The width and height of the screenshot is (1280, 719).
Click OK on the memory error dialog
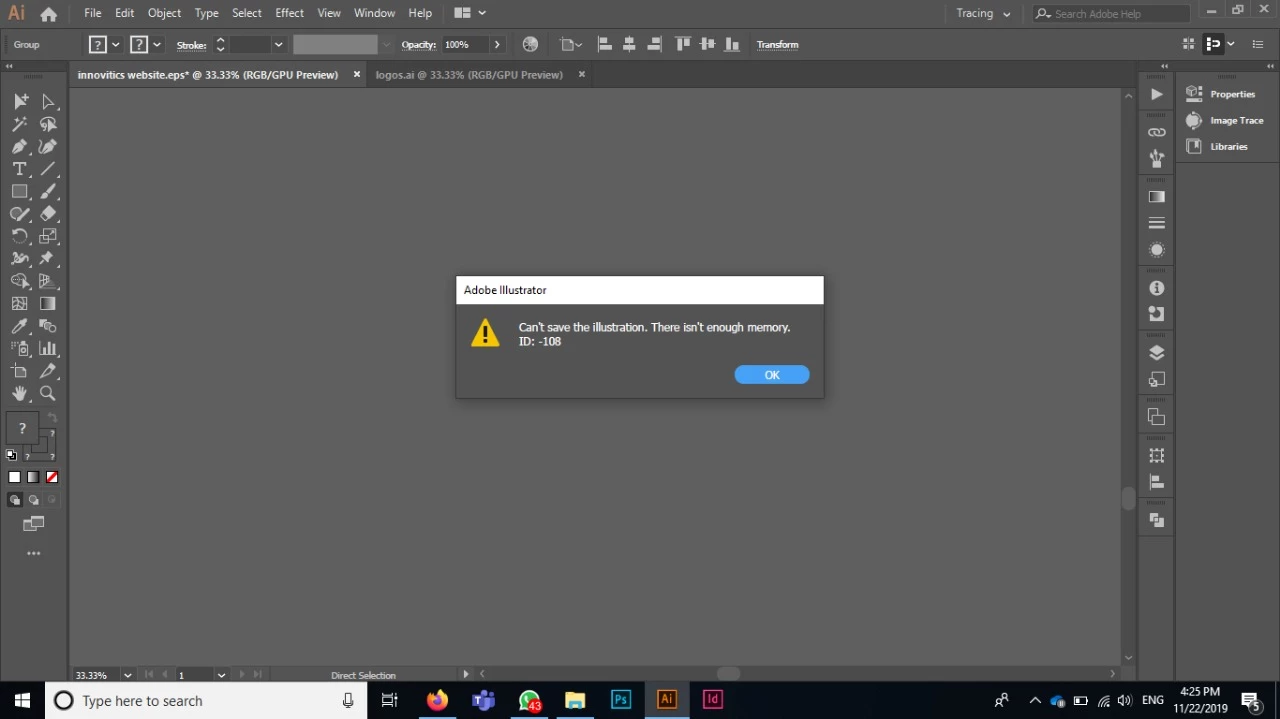772,375
